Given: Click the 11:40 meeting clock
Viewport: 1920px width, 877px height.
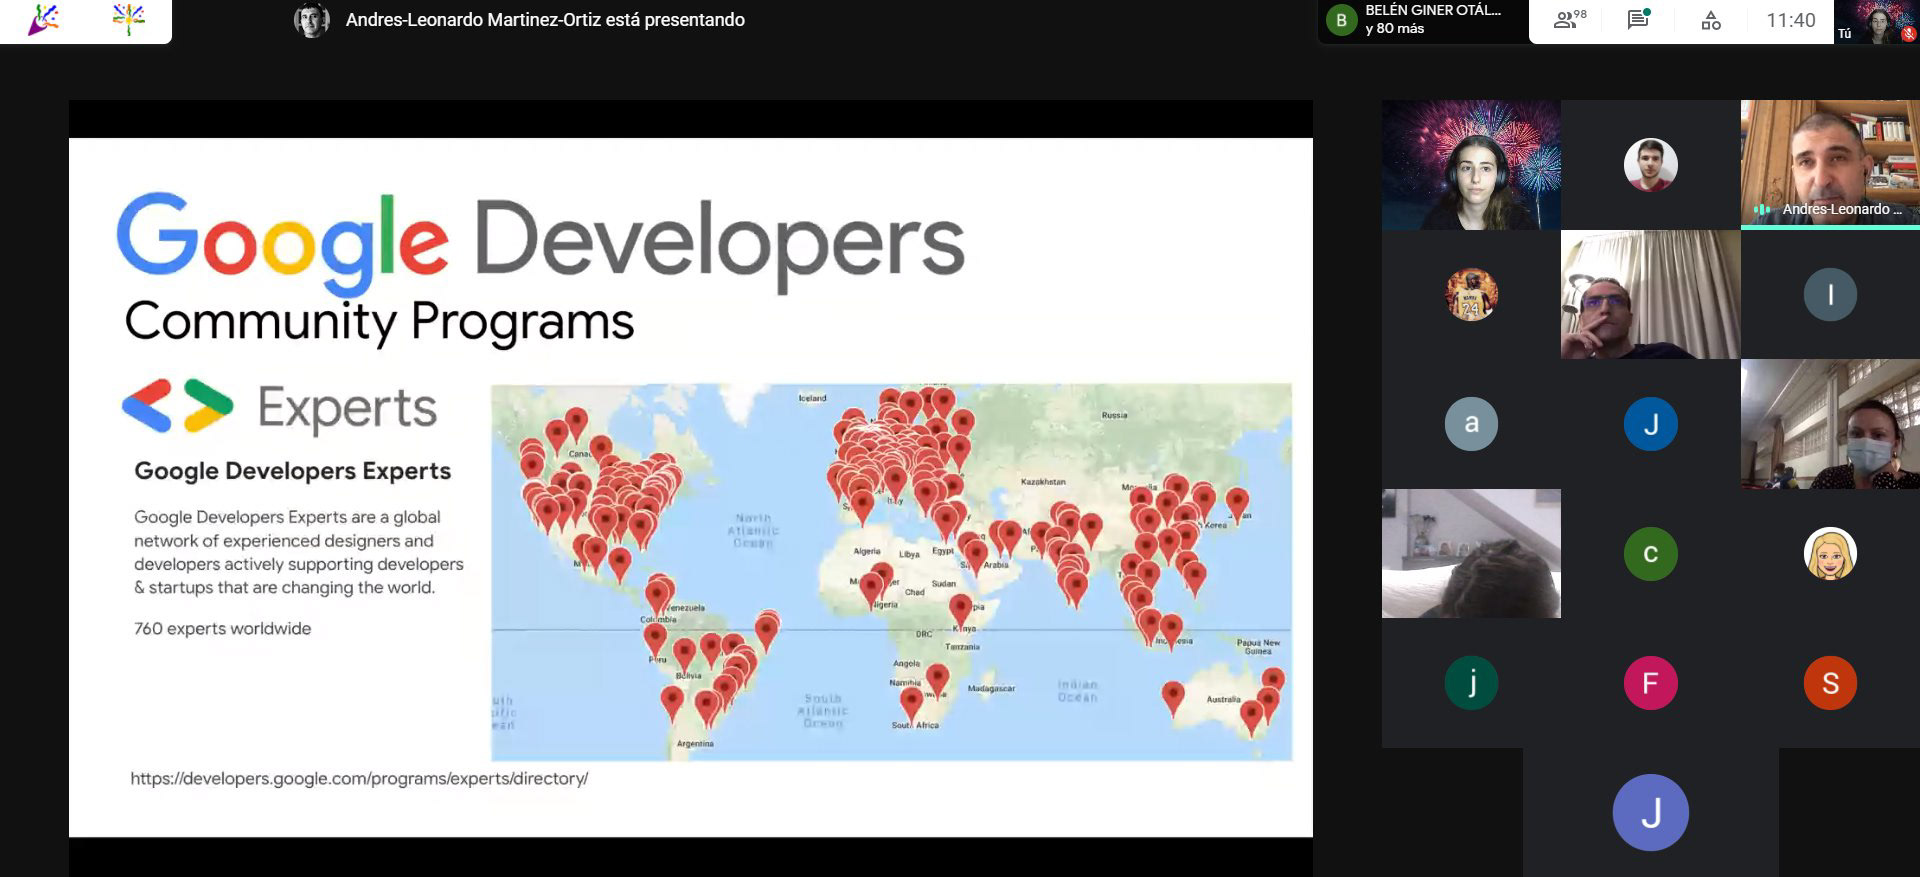Looking at the screenshot, I should pos(1790,20).
